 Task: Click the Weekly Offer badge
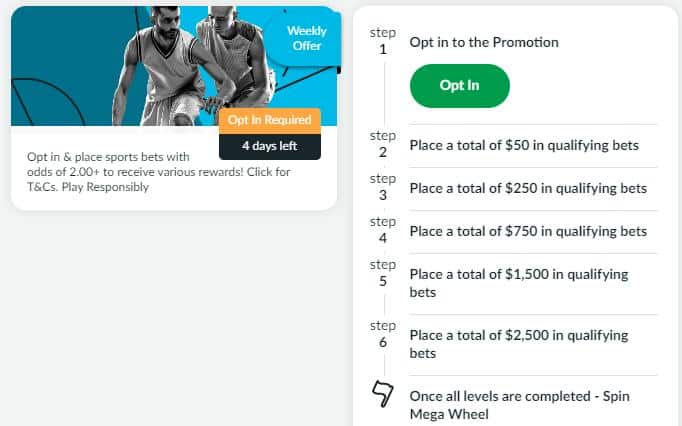click(x=307, y=38)
